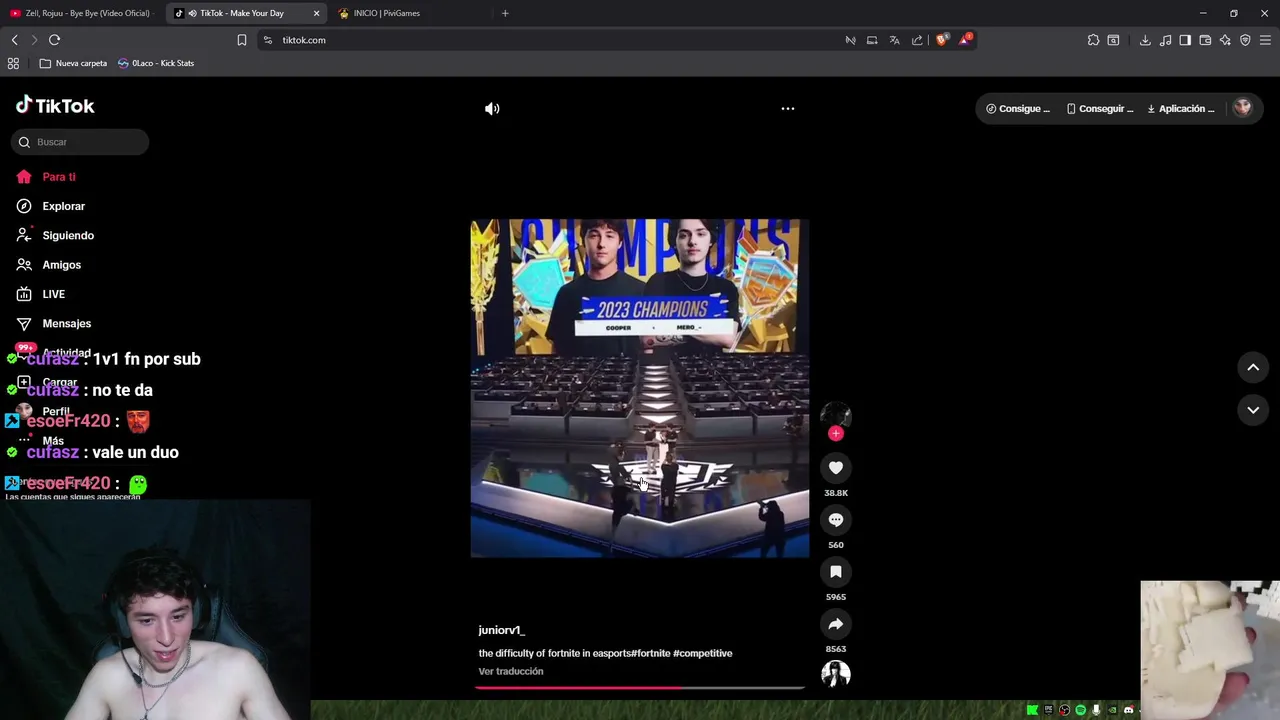The width and height of the screenshot is (1280, 720).
Task: Mute the video with the speaker icon
Action: click(492, 108)
